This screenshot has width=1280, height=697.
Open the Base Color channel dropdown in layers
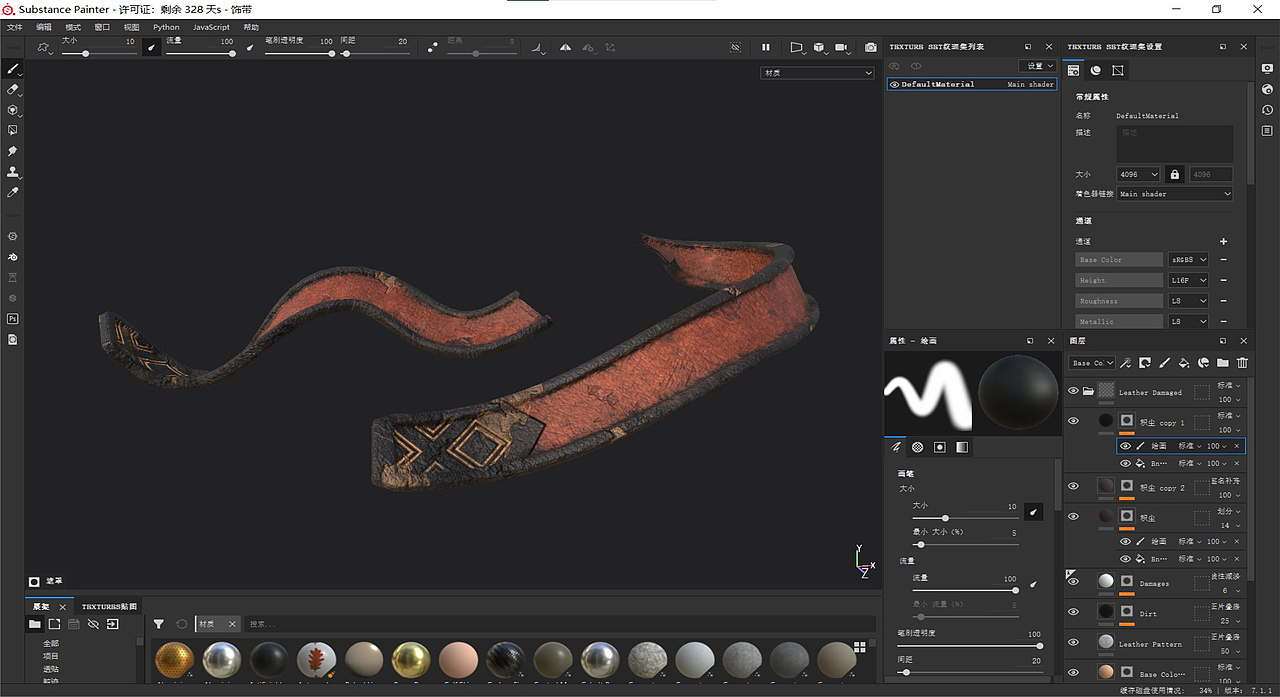coord(1091,363)
